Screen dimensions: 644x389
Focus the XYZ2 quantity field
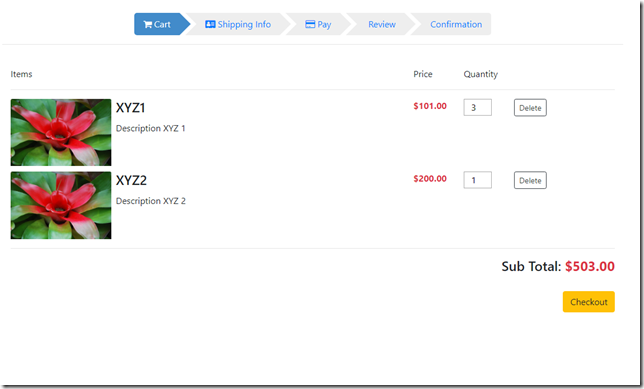pos(477,180)
